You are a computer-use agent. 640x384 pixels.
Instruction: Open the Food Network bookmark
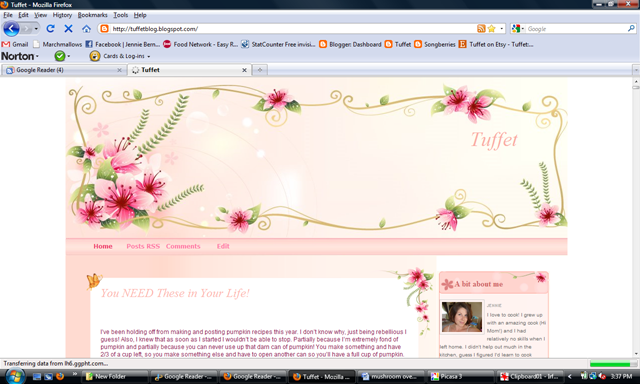point(201,44)
